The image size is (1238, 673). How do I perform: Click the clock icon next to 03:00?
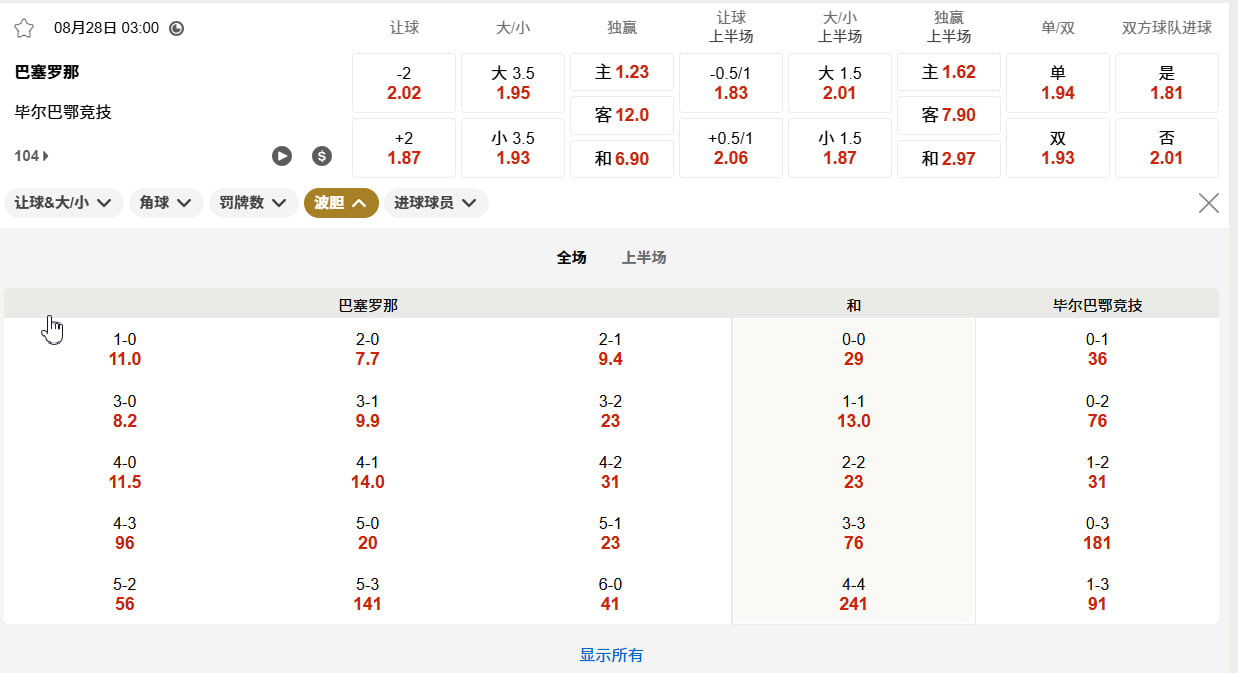(x=177, y=28)
